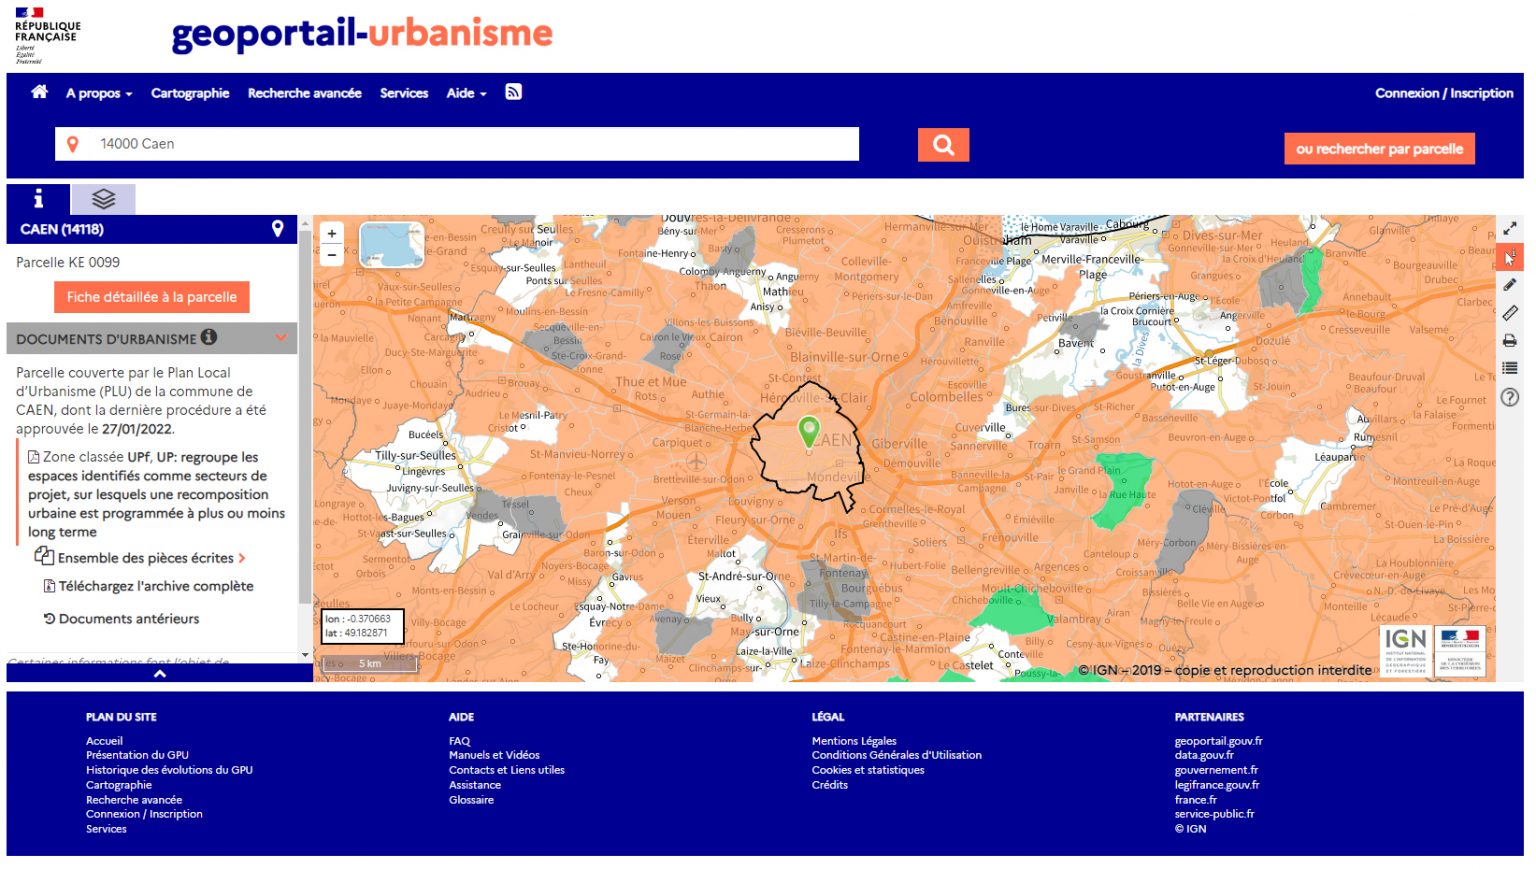Open partner link gouvernement.fr

point(1216,770)
